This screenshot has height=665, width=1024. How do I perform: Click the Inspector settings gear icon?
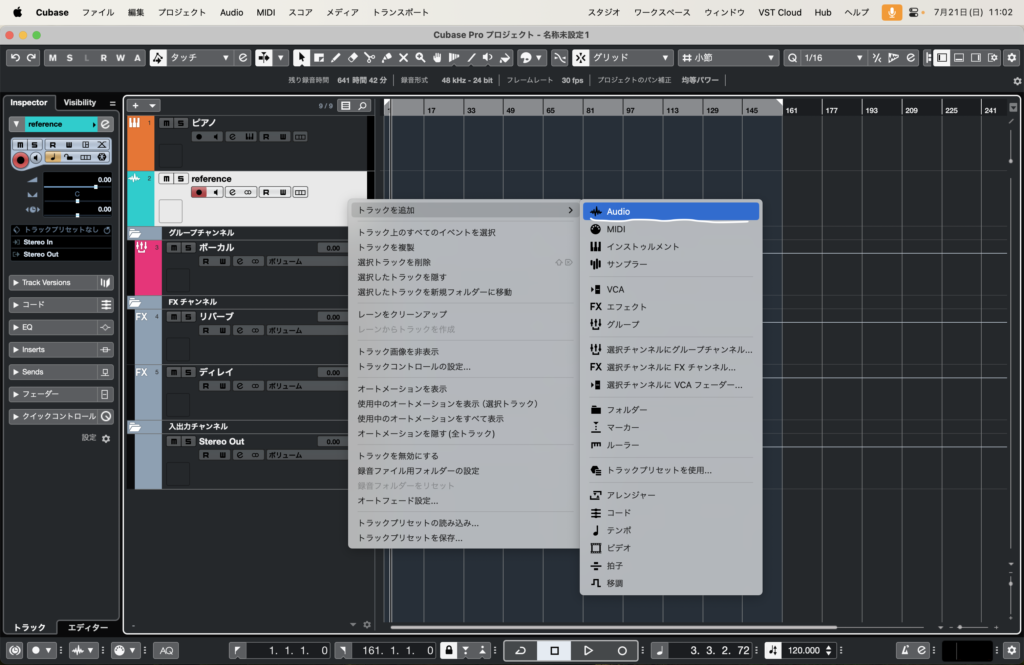pyautogui.click(x=106, y=438)
